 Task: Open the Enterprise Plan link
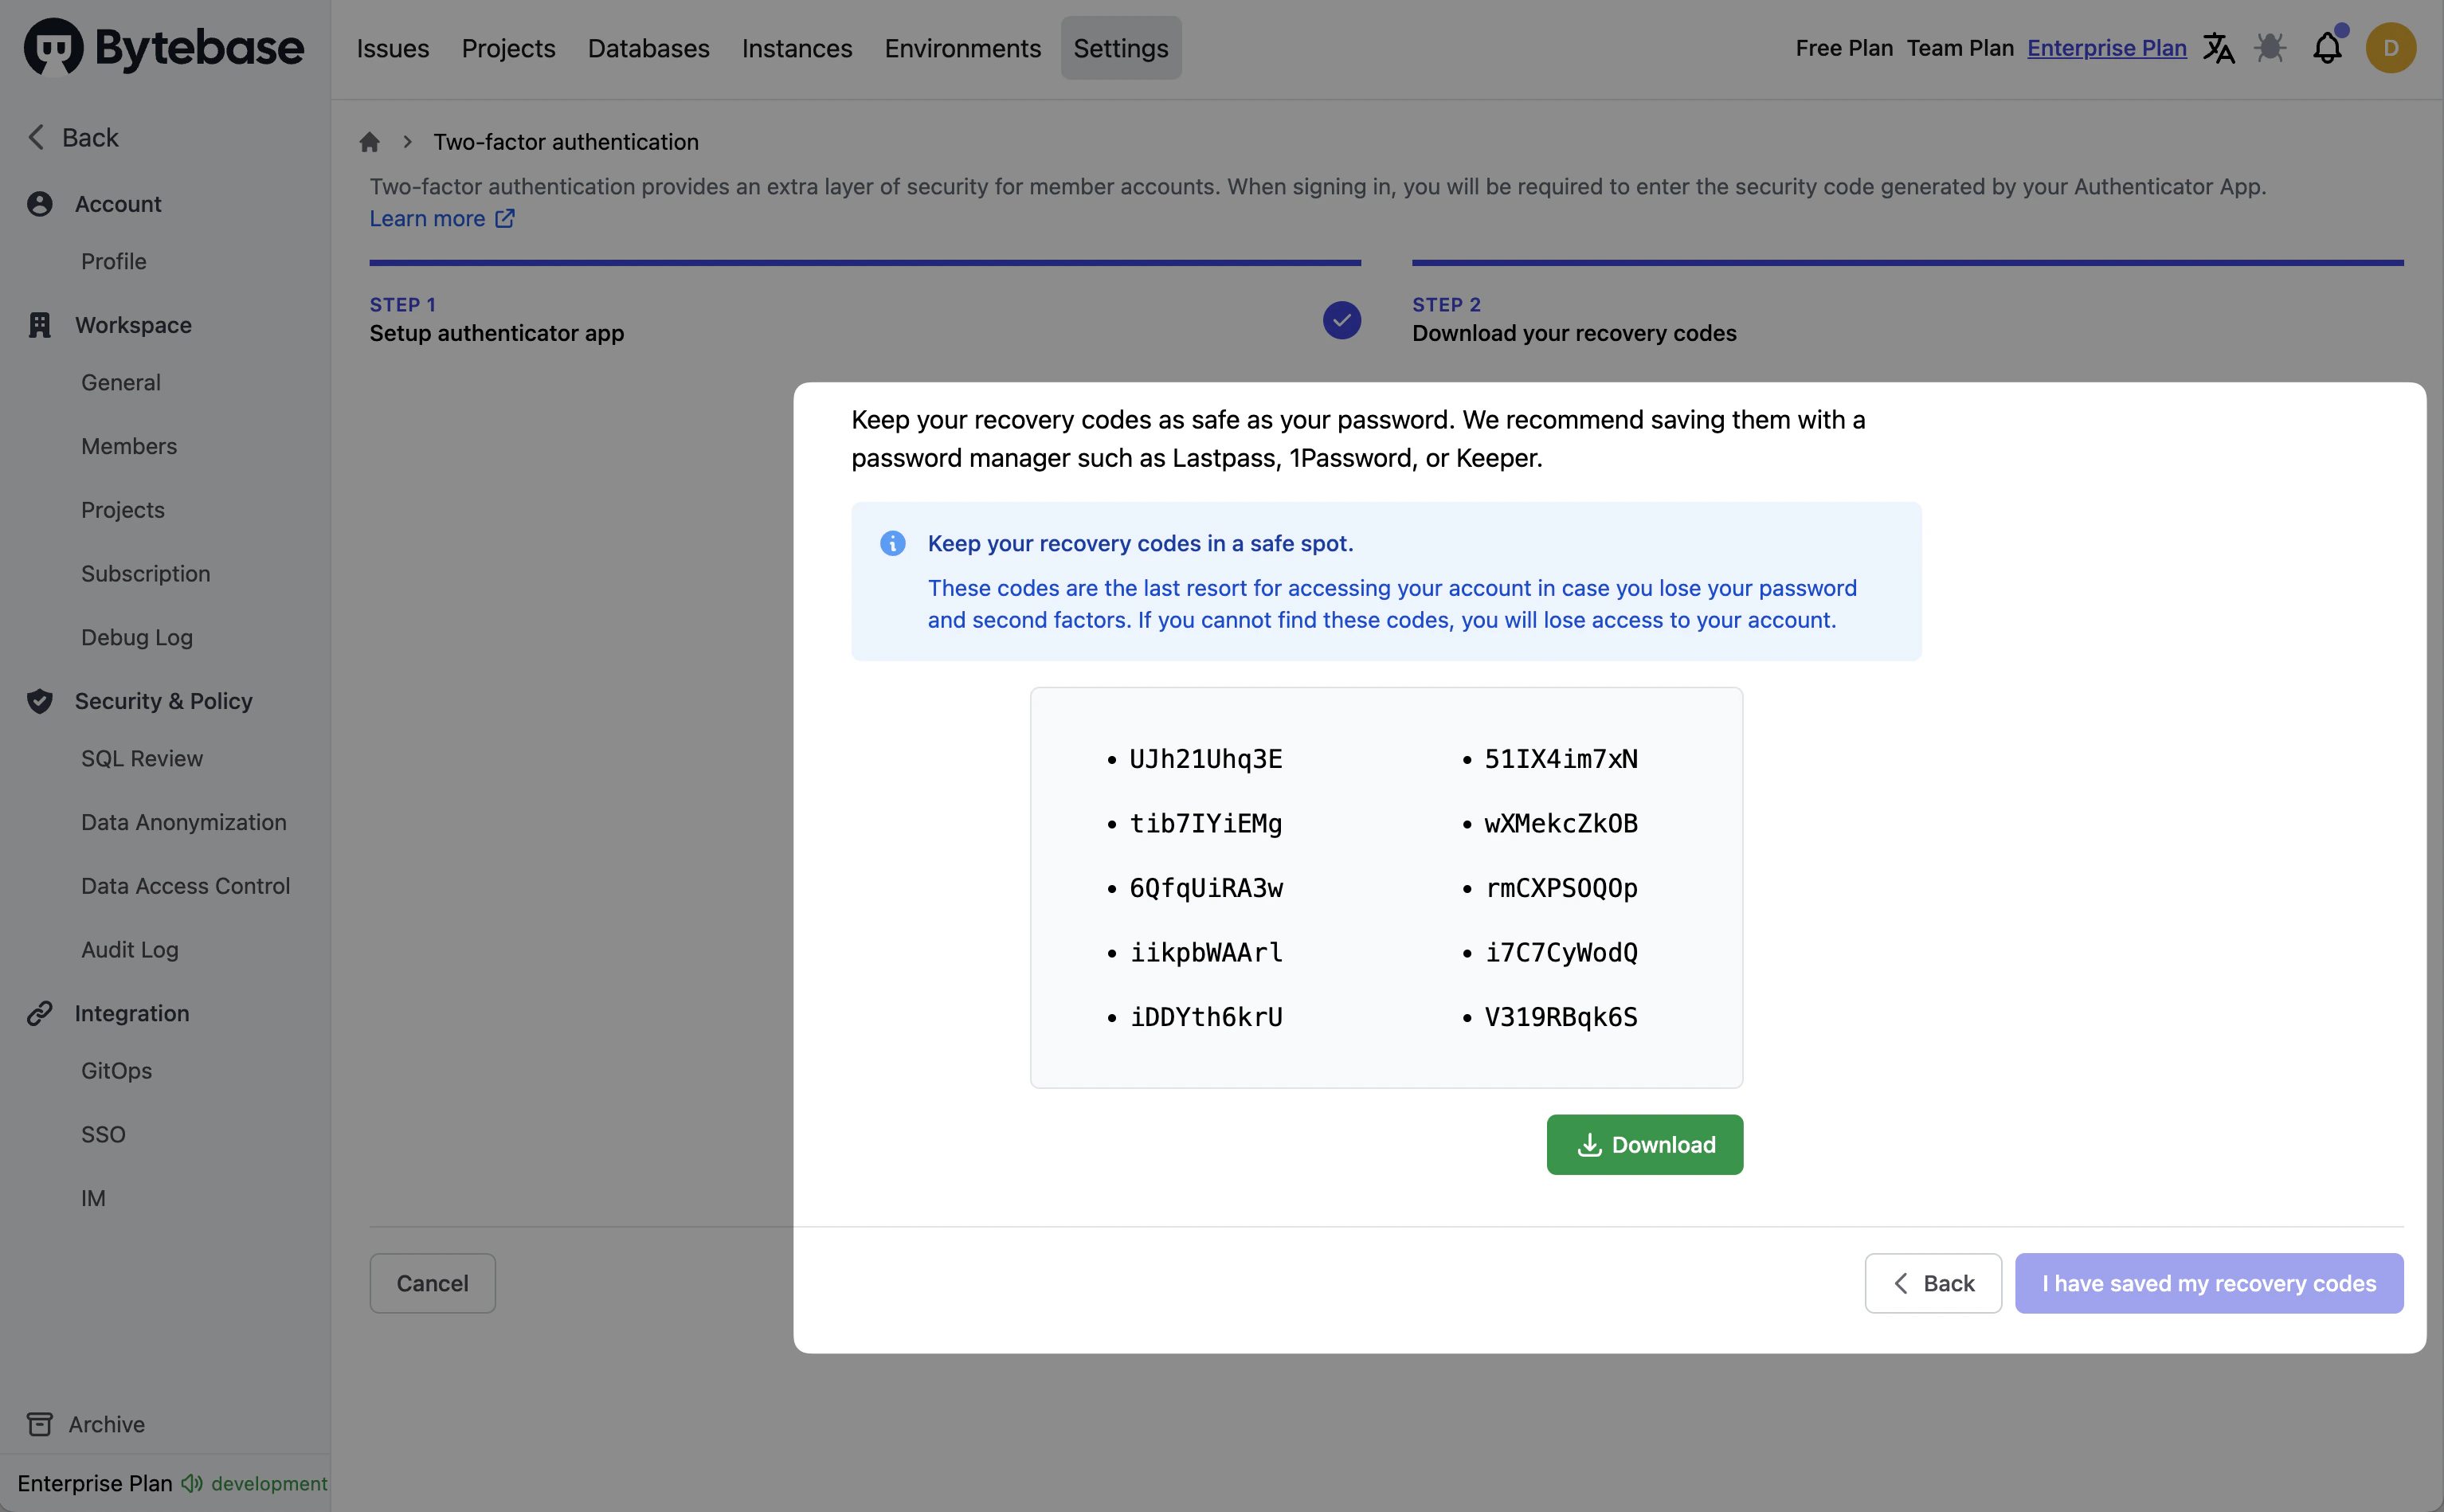click(x=2106, y=47)
